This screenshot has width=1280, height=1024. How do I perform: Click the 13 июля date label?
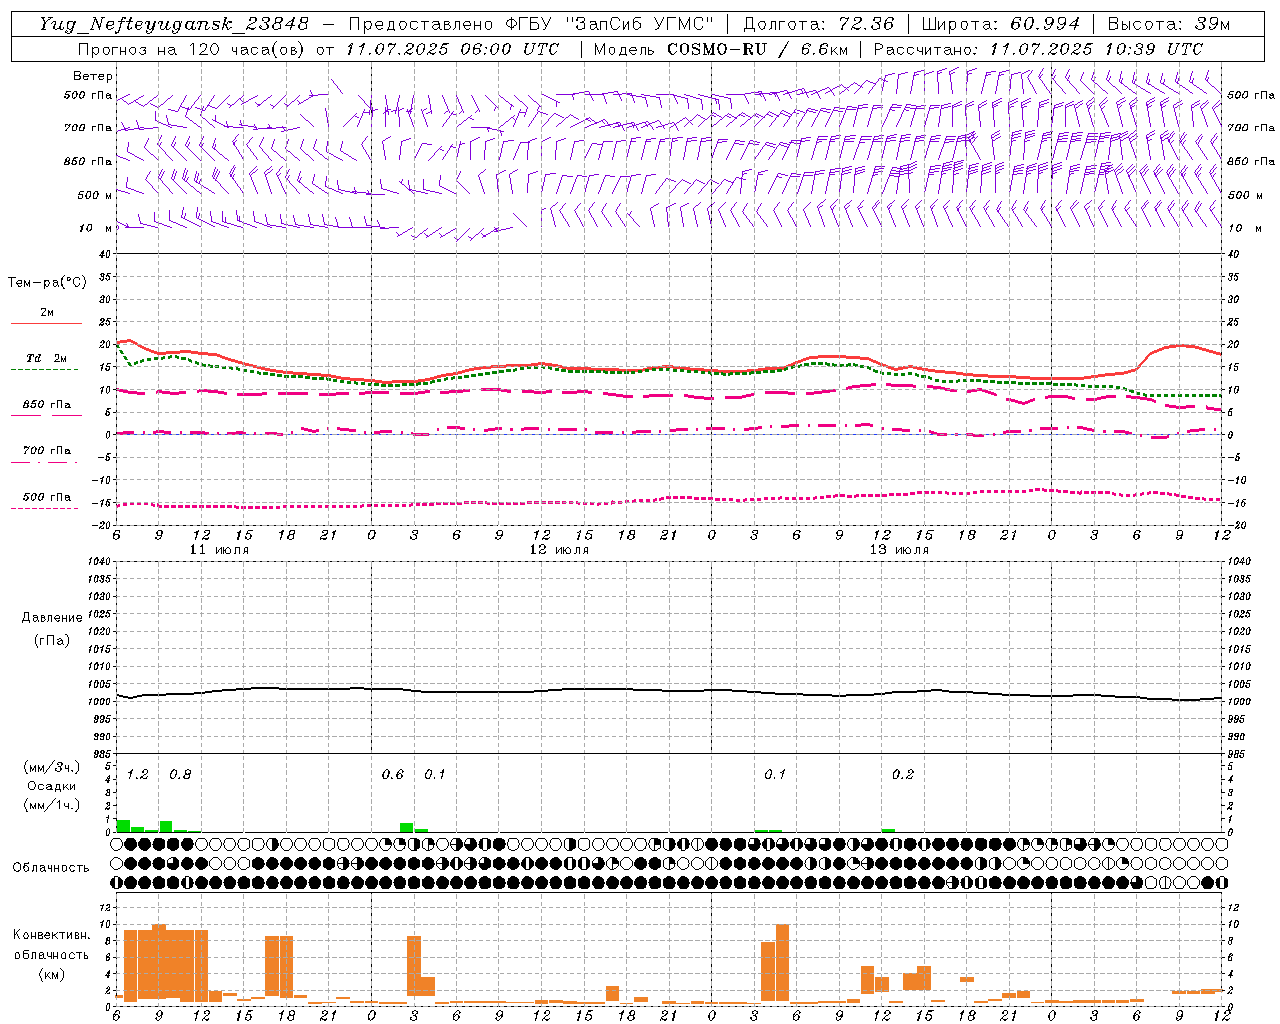click(x=899, y=550)
